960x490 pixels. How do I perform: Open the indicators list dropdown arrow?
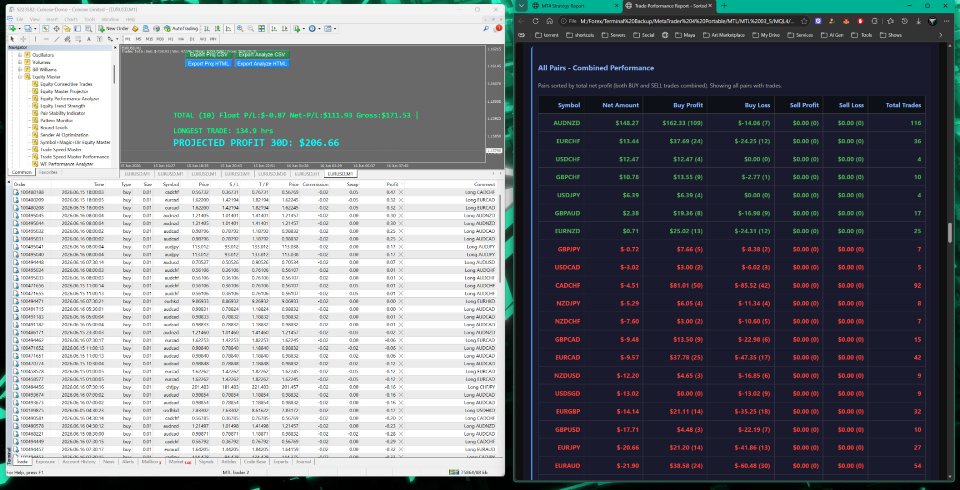point(304,28)
